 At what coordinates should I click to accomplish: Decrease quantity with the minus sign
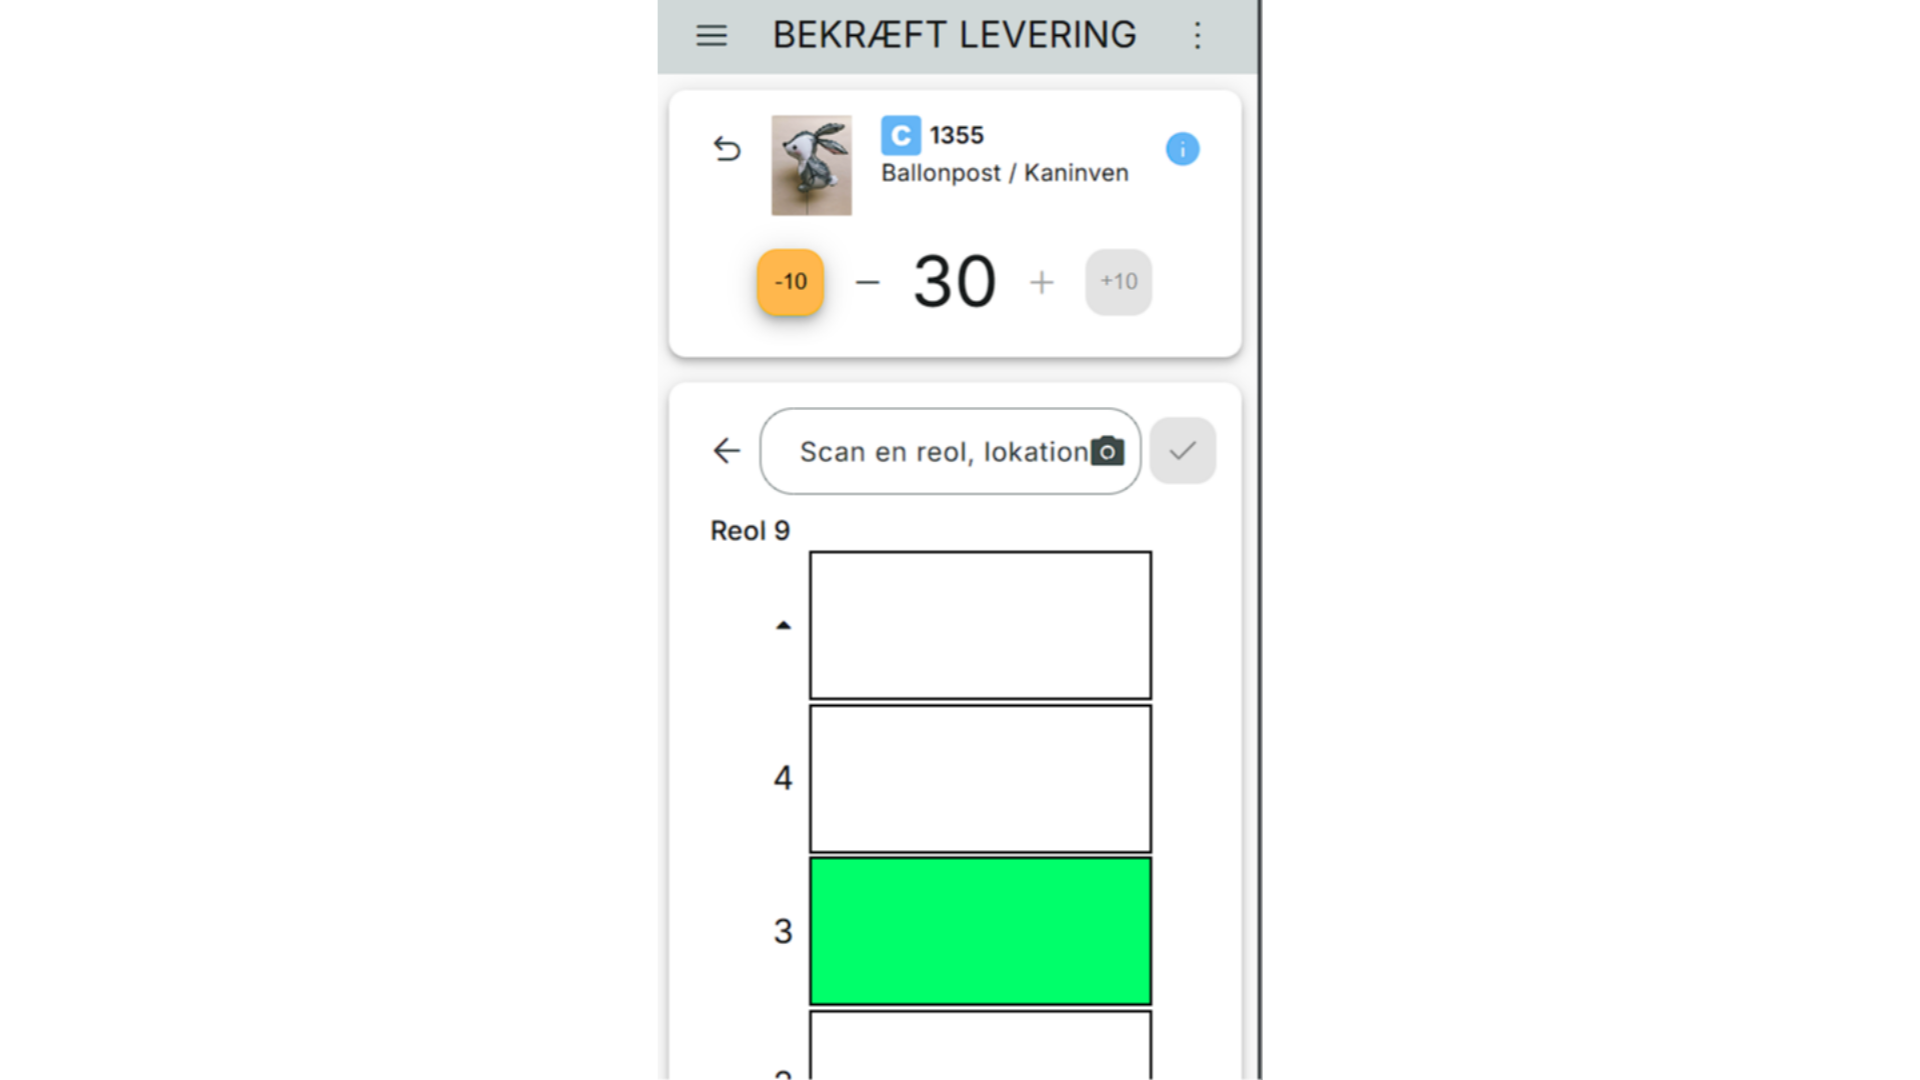[867, 282]
